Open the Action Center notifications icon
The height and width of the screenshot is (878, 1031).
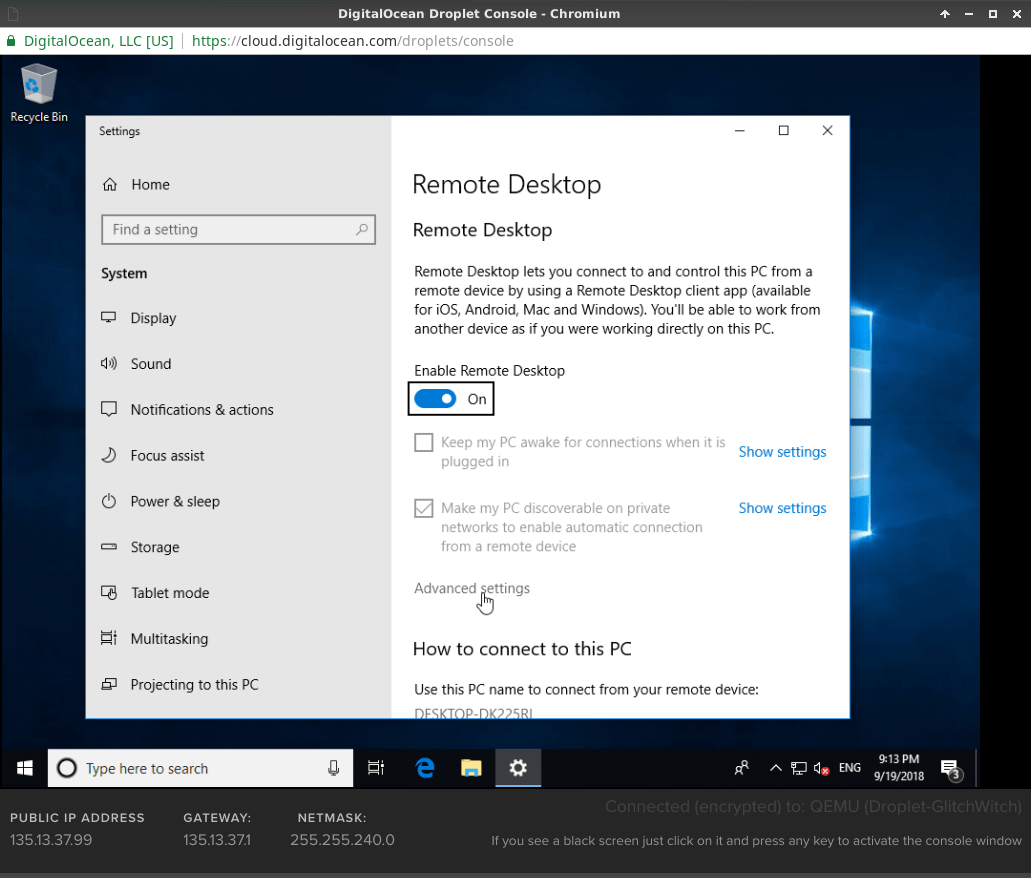pyautogui.click(x=949, y=768)
